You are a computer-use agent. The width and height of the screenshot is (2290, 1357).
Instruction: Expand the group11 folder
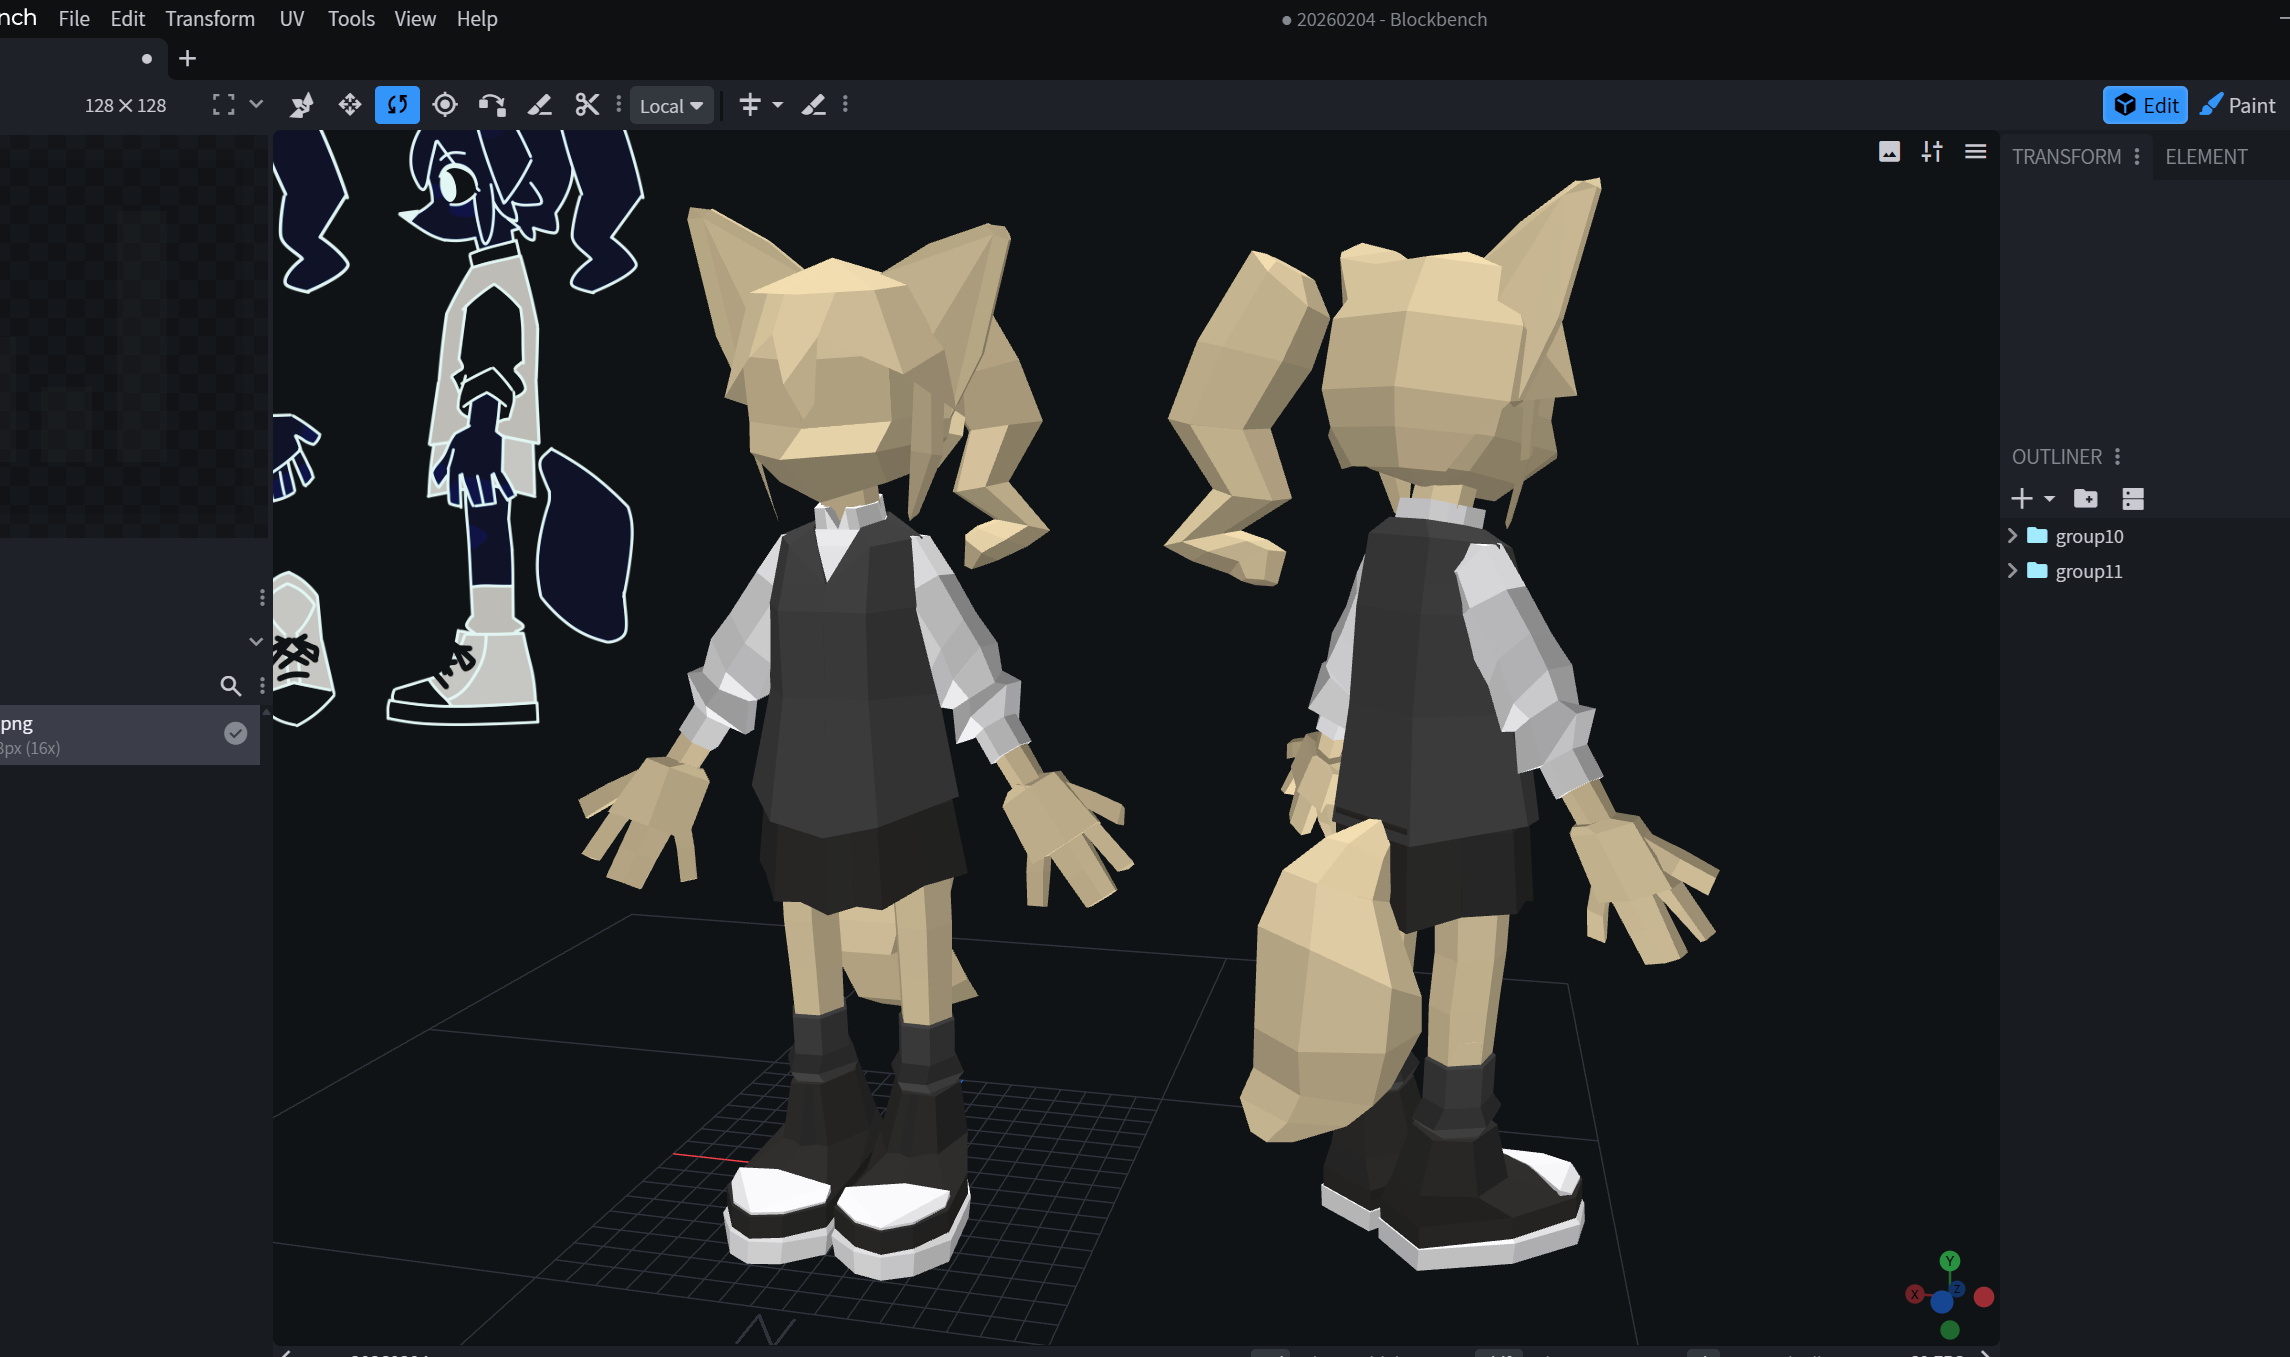tap(2013, 571)
